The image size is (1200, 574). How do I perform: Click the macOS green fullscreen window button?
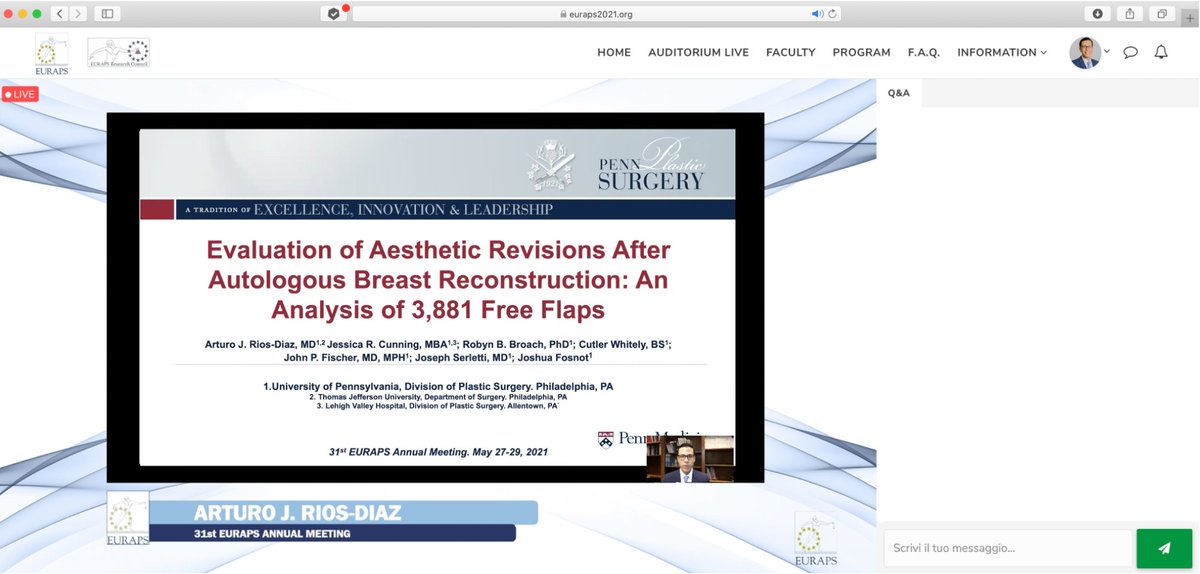pos(37,14)
